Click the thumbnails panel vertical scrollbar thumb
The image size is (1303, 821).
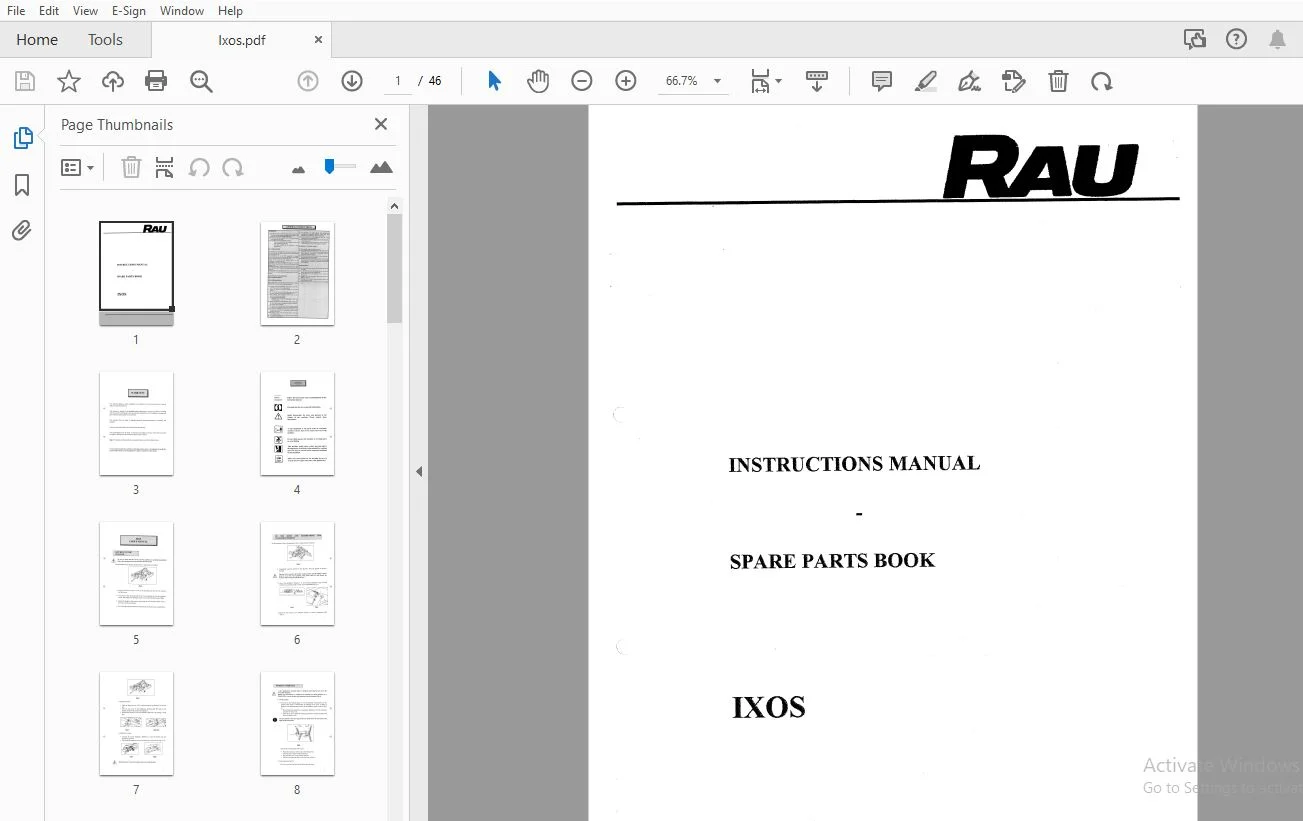(394, 268)
